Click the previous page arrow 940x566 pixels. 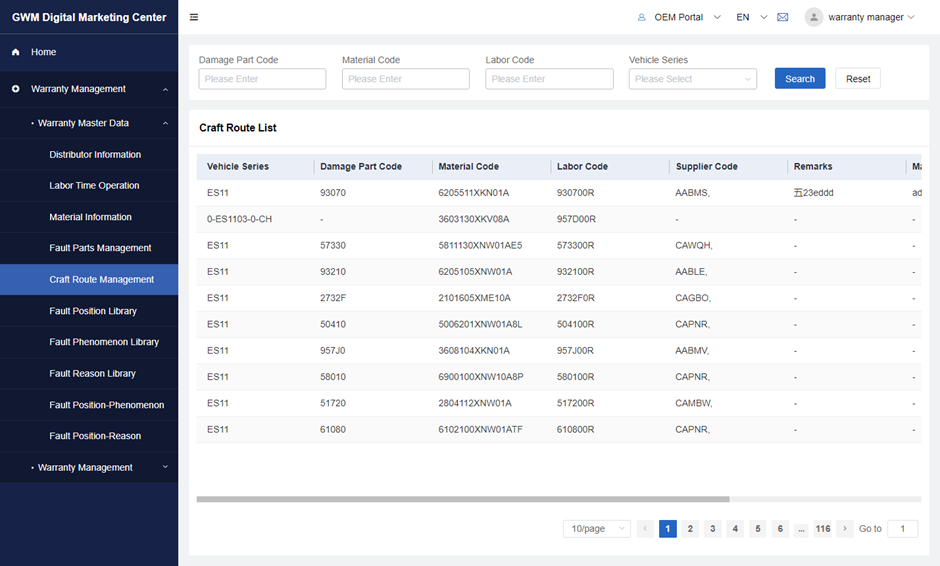[645, 528]
